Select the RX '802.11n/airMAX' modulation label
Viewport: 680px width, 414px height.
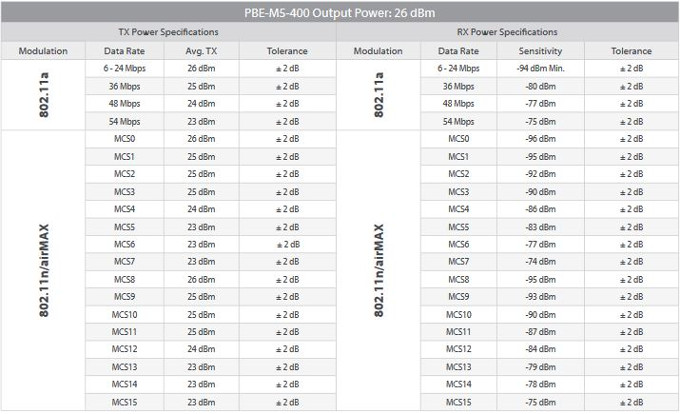[378, 270]
